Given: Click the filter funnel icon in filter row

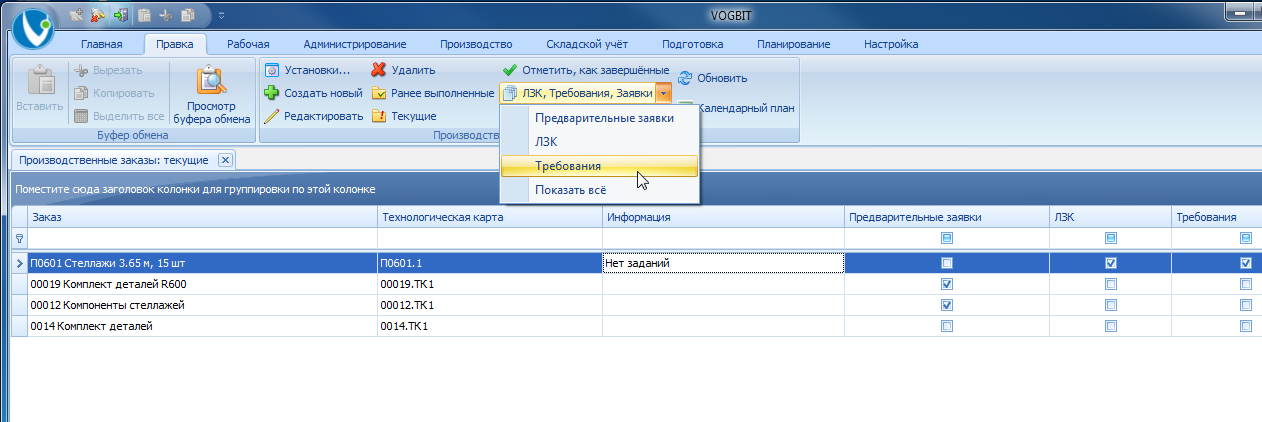Looking at the screenshot, I should click(20, 238).
